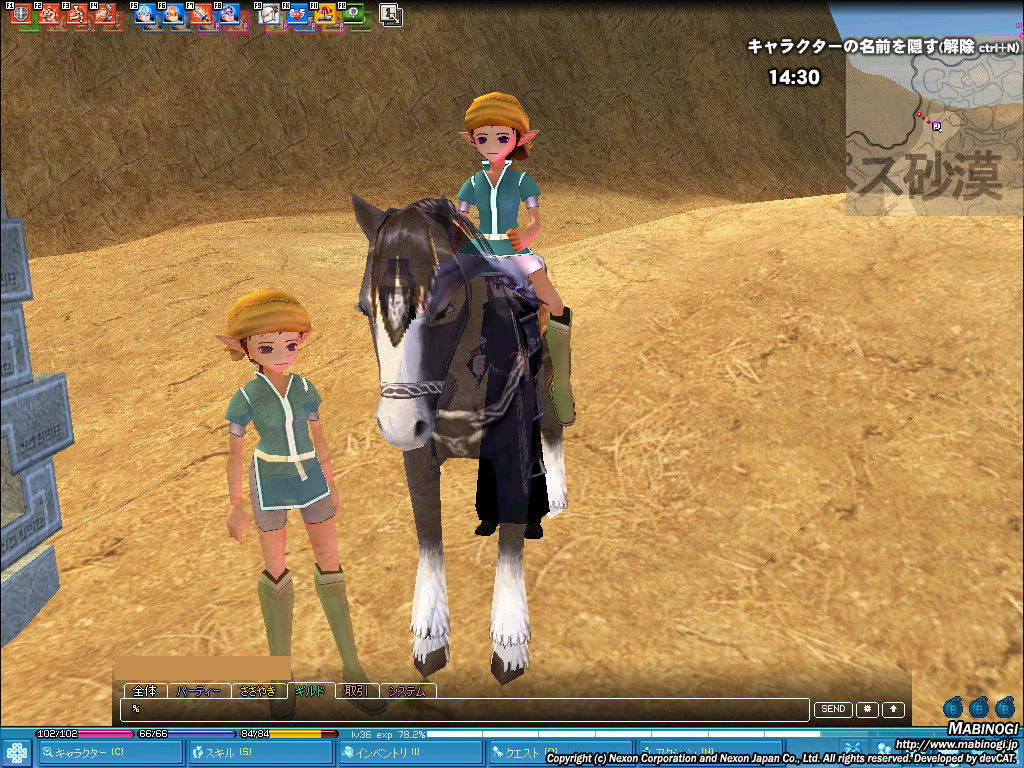This screenshot has height=768, width=1024.
Task: Click the middle blue B bubble icon
Action: 979,708
